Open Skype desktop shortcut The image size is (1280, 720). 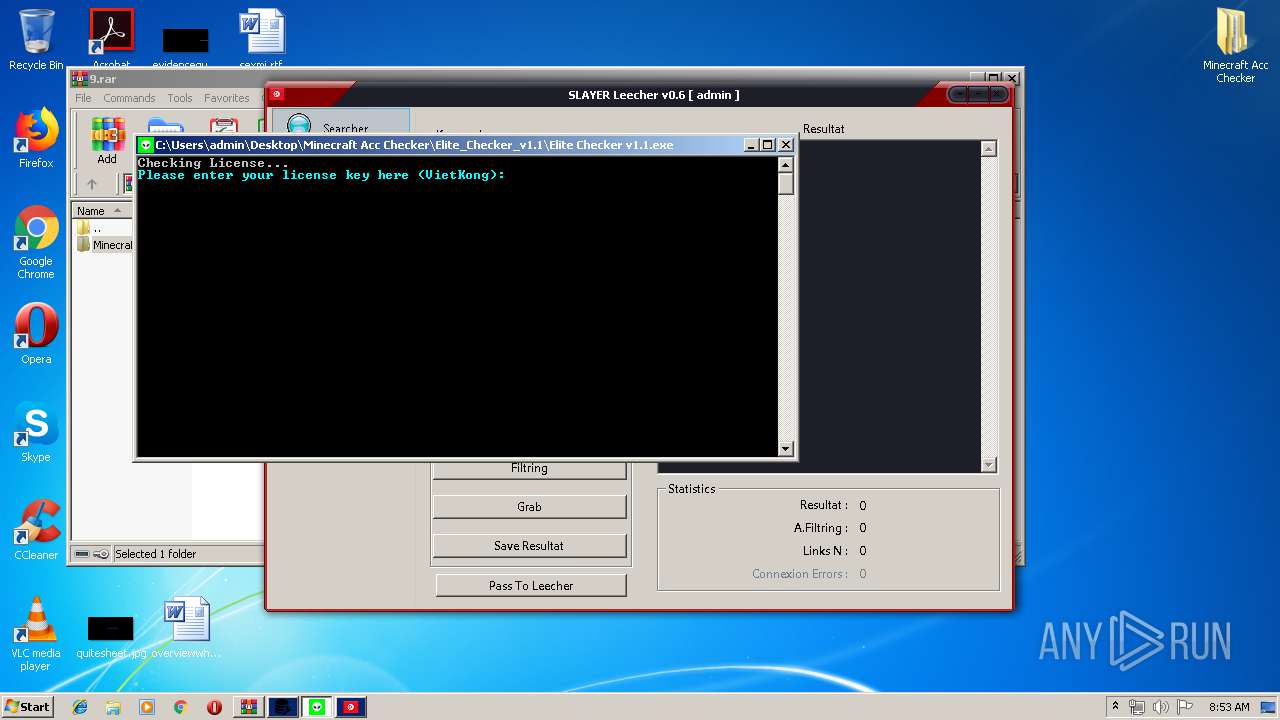tap(36, 432)
